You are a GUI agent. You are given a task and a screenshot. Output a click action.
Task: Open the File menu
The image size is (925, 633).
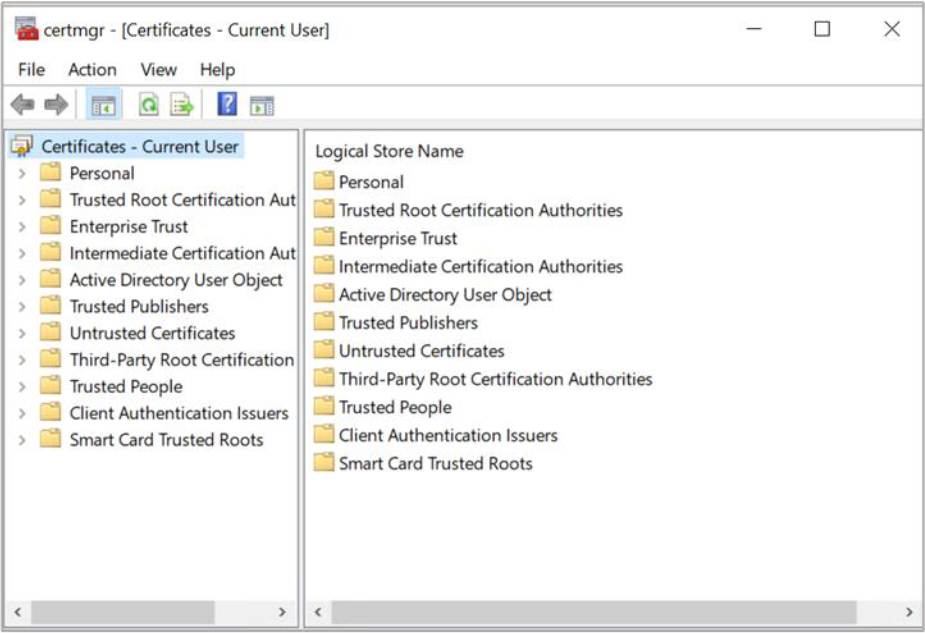(x=31, y=69)
